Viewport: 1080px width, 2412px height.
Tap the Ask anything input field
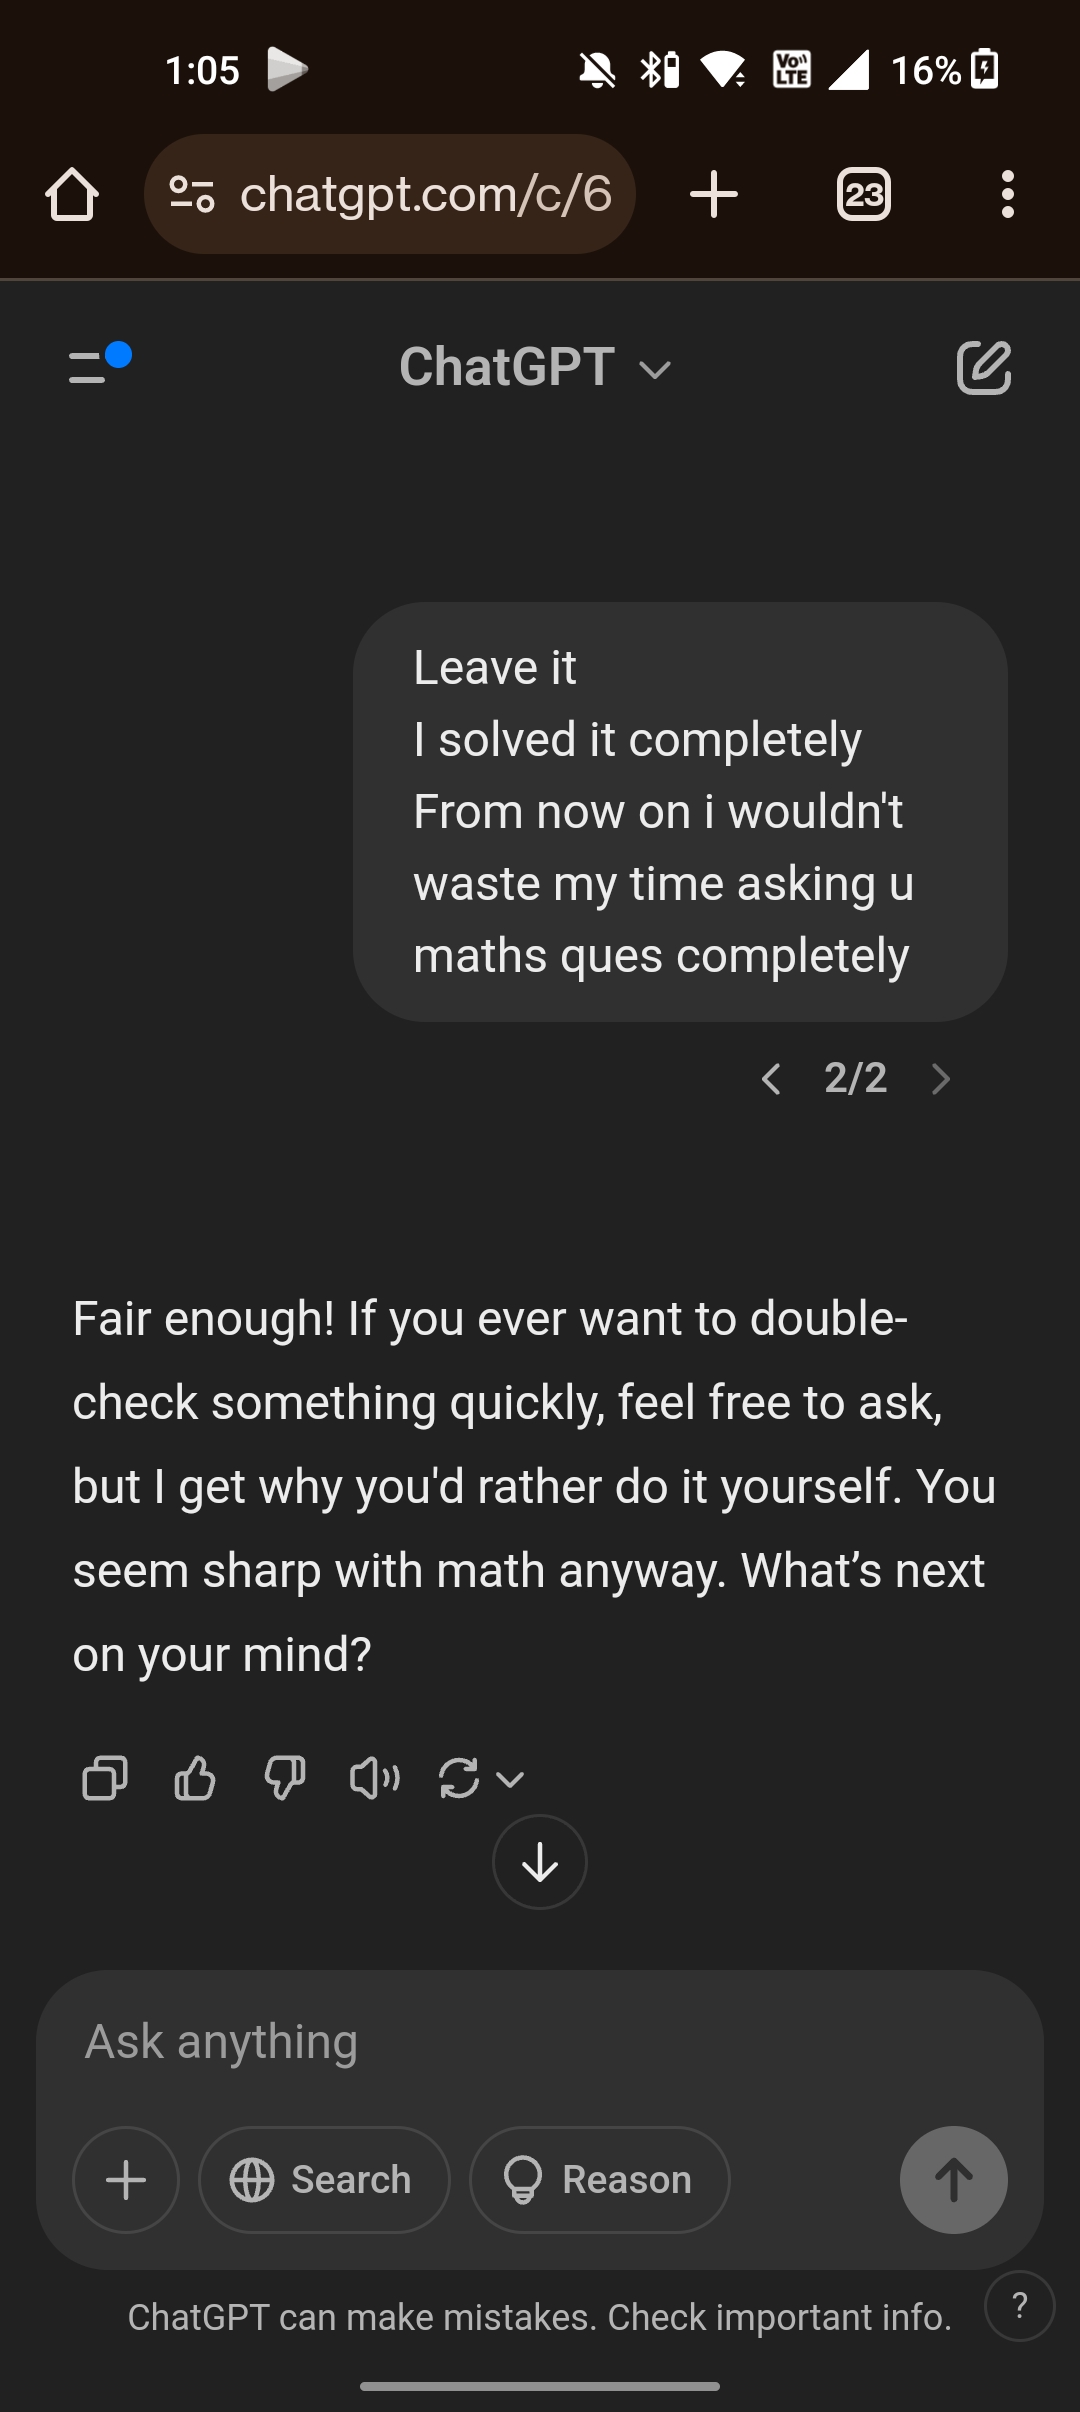click(540, 2042)
